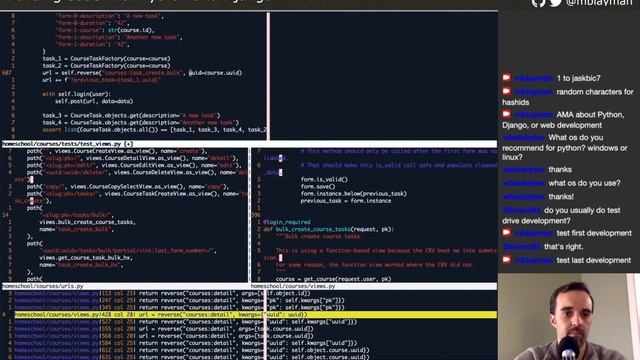Click the chat message "1 to jaskbic7"

coord(578,78)
